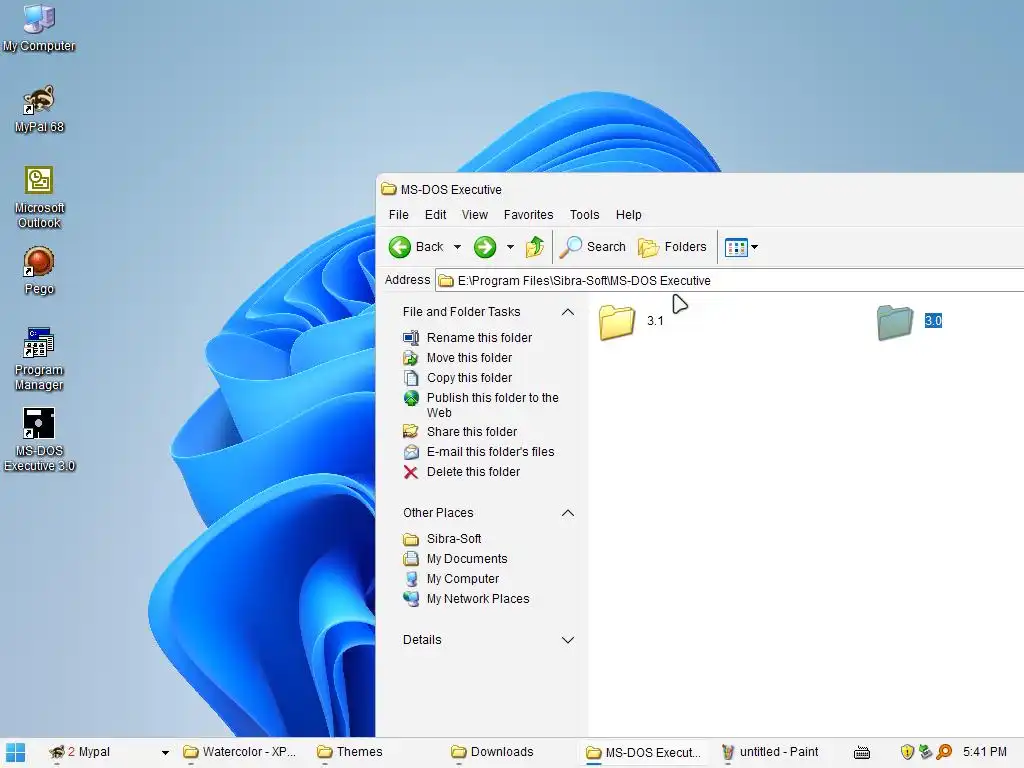Click the highlighted 3.0 folder label
Image resolution: width=1024 pixels, height=768 pixels.
click(x=933, y=321)
